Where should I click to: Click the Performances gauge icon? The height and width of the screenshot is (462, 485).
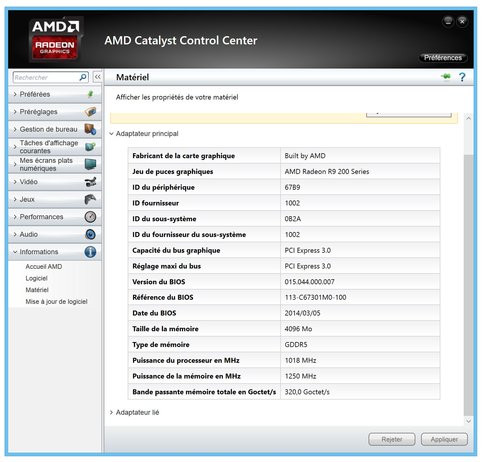(90, 217)
